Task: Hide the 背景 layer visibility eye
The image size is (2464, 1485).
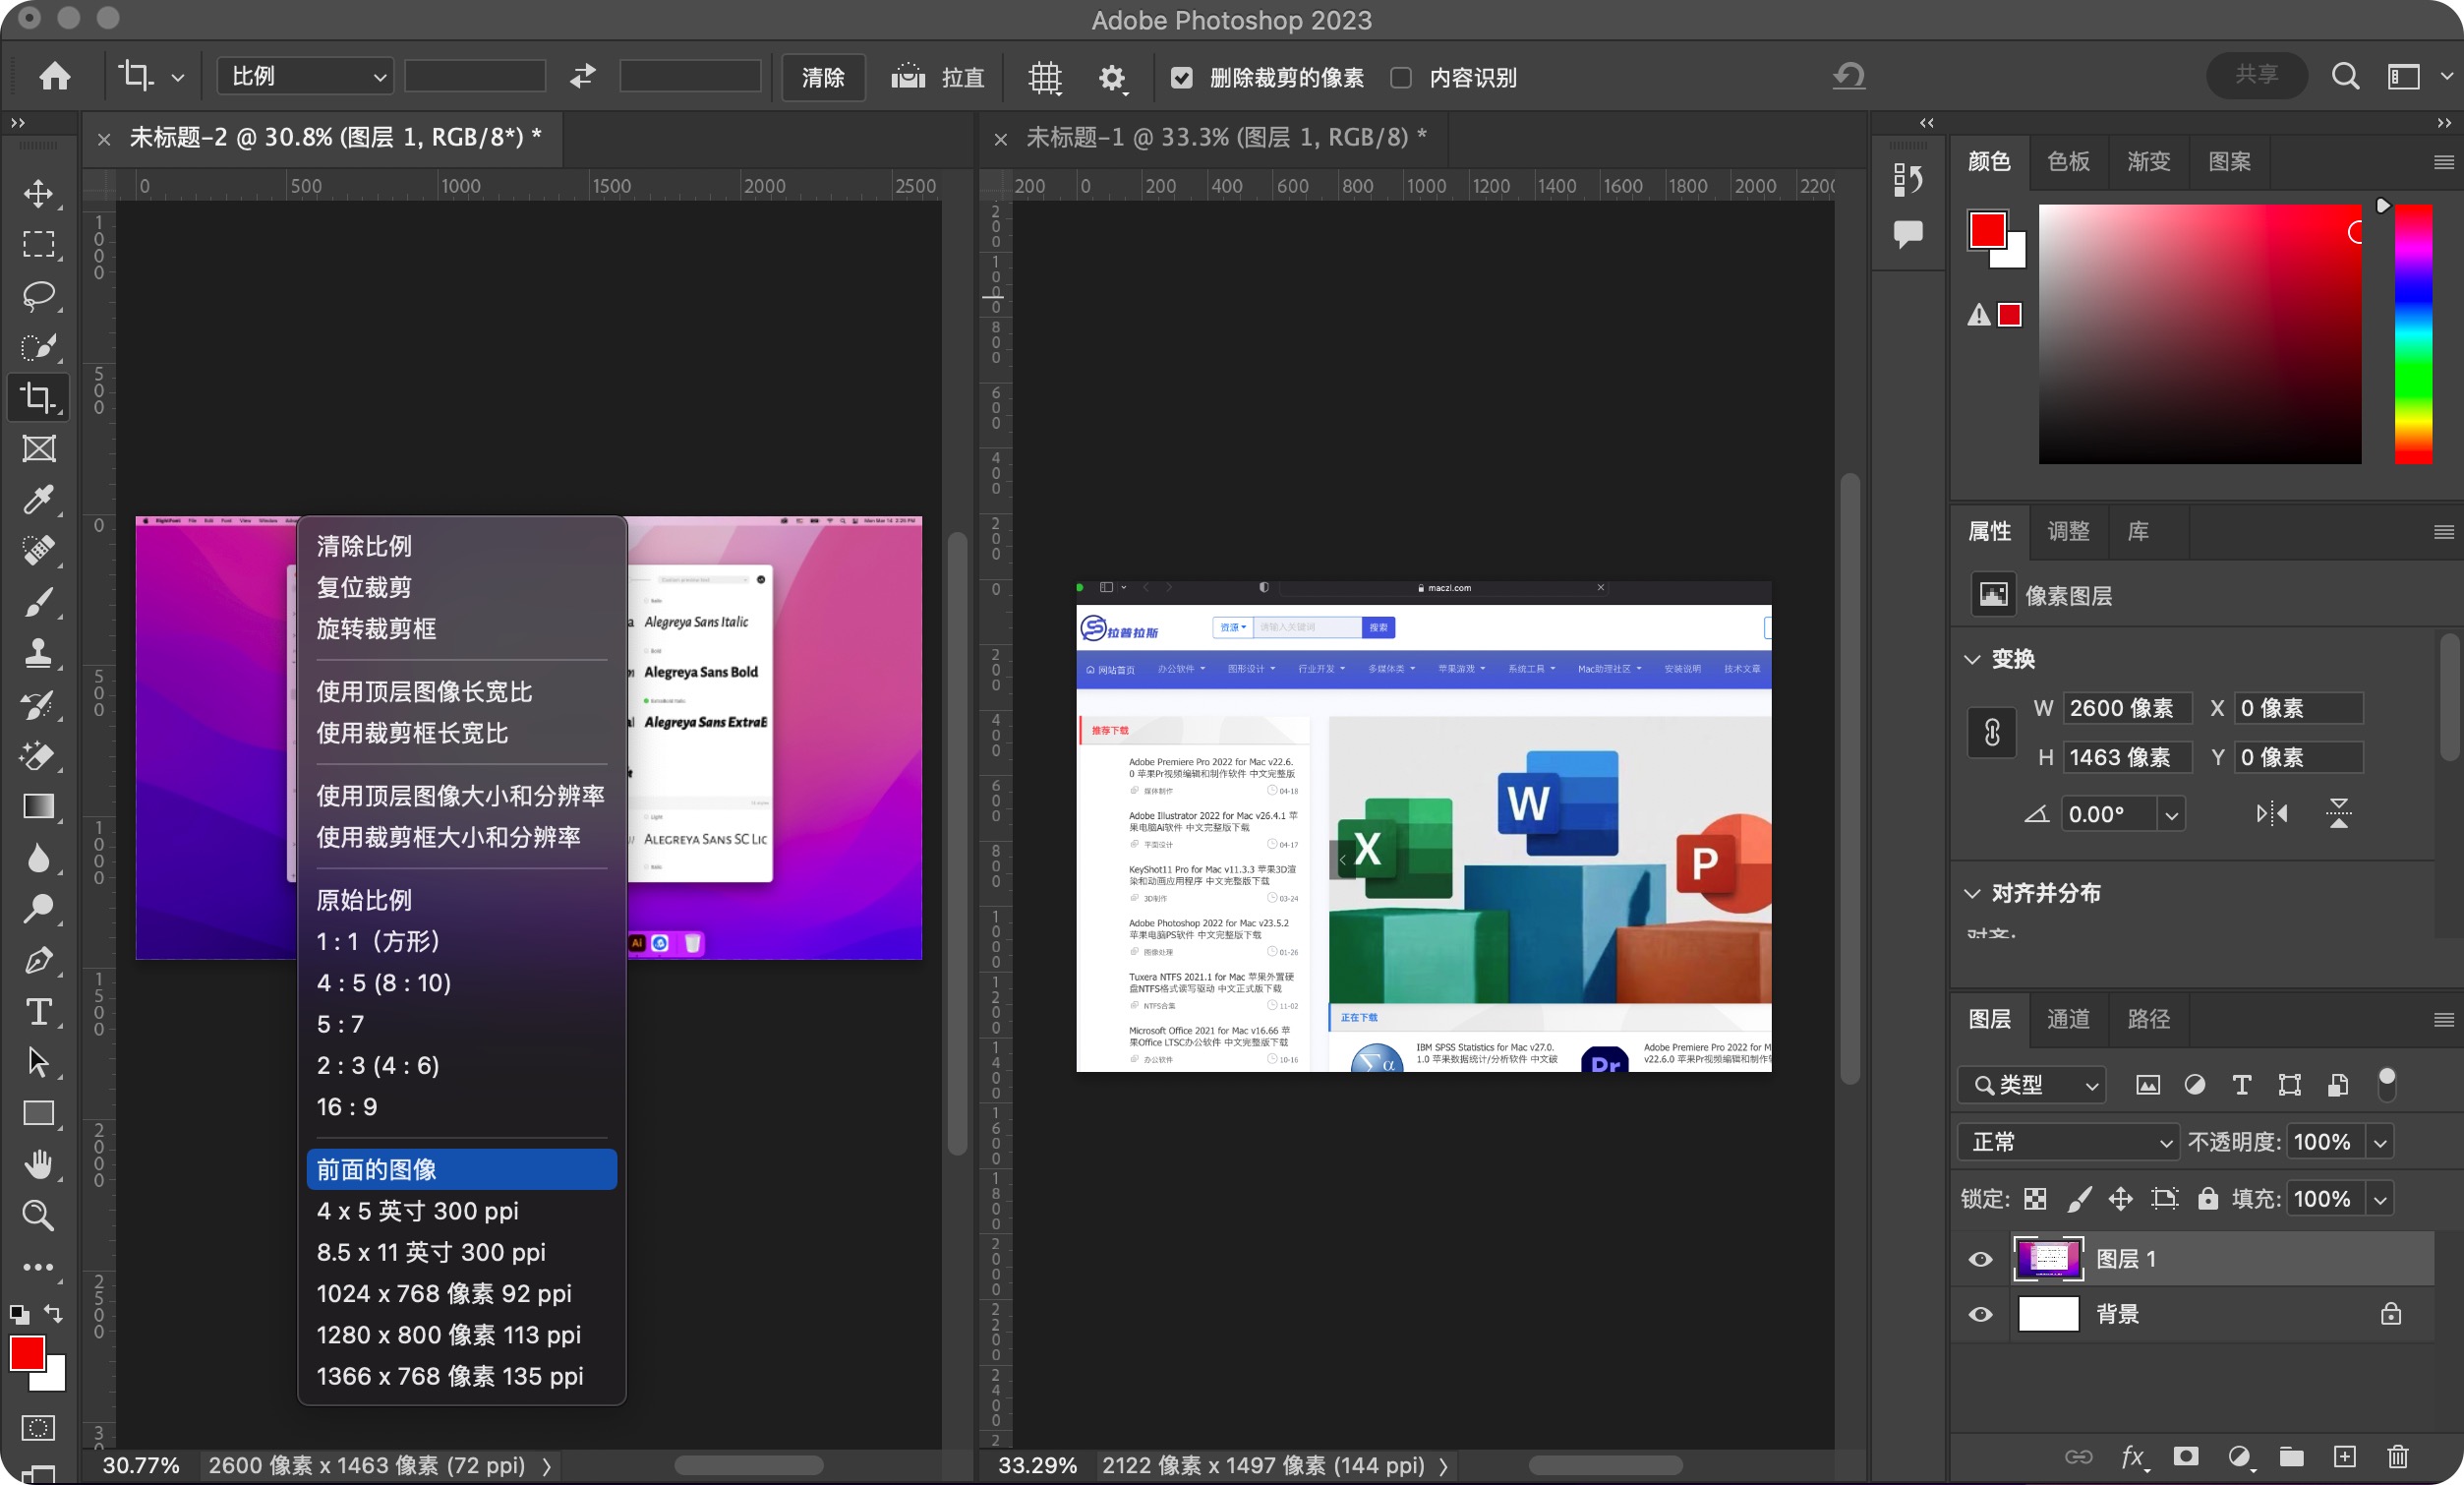Action: 1980,1314
